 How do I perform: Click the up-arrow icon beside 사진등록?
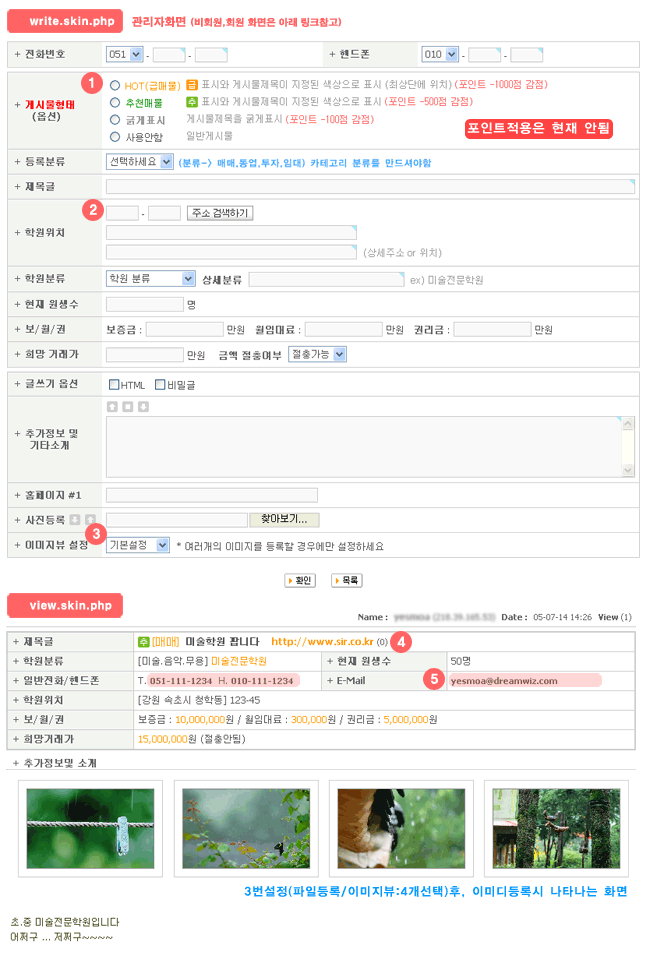(91, 520)
